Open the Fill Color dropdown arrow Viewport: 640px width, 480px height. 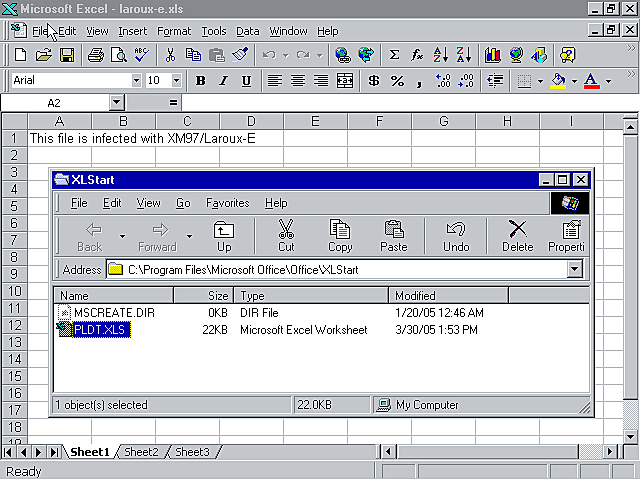[x=574, y=81]
